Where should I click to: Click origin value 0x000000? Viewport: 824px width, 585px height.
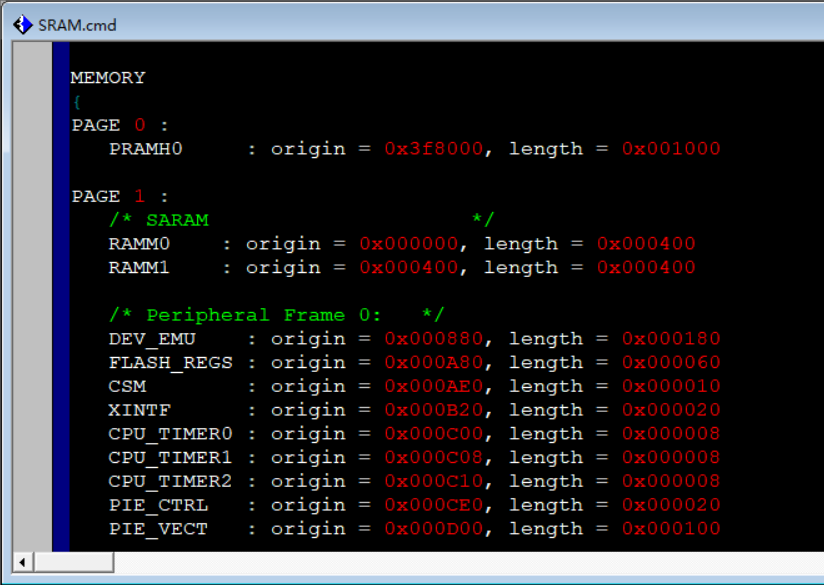409,244
